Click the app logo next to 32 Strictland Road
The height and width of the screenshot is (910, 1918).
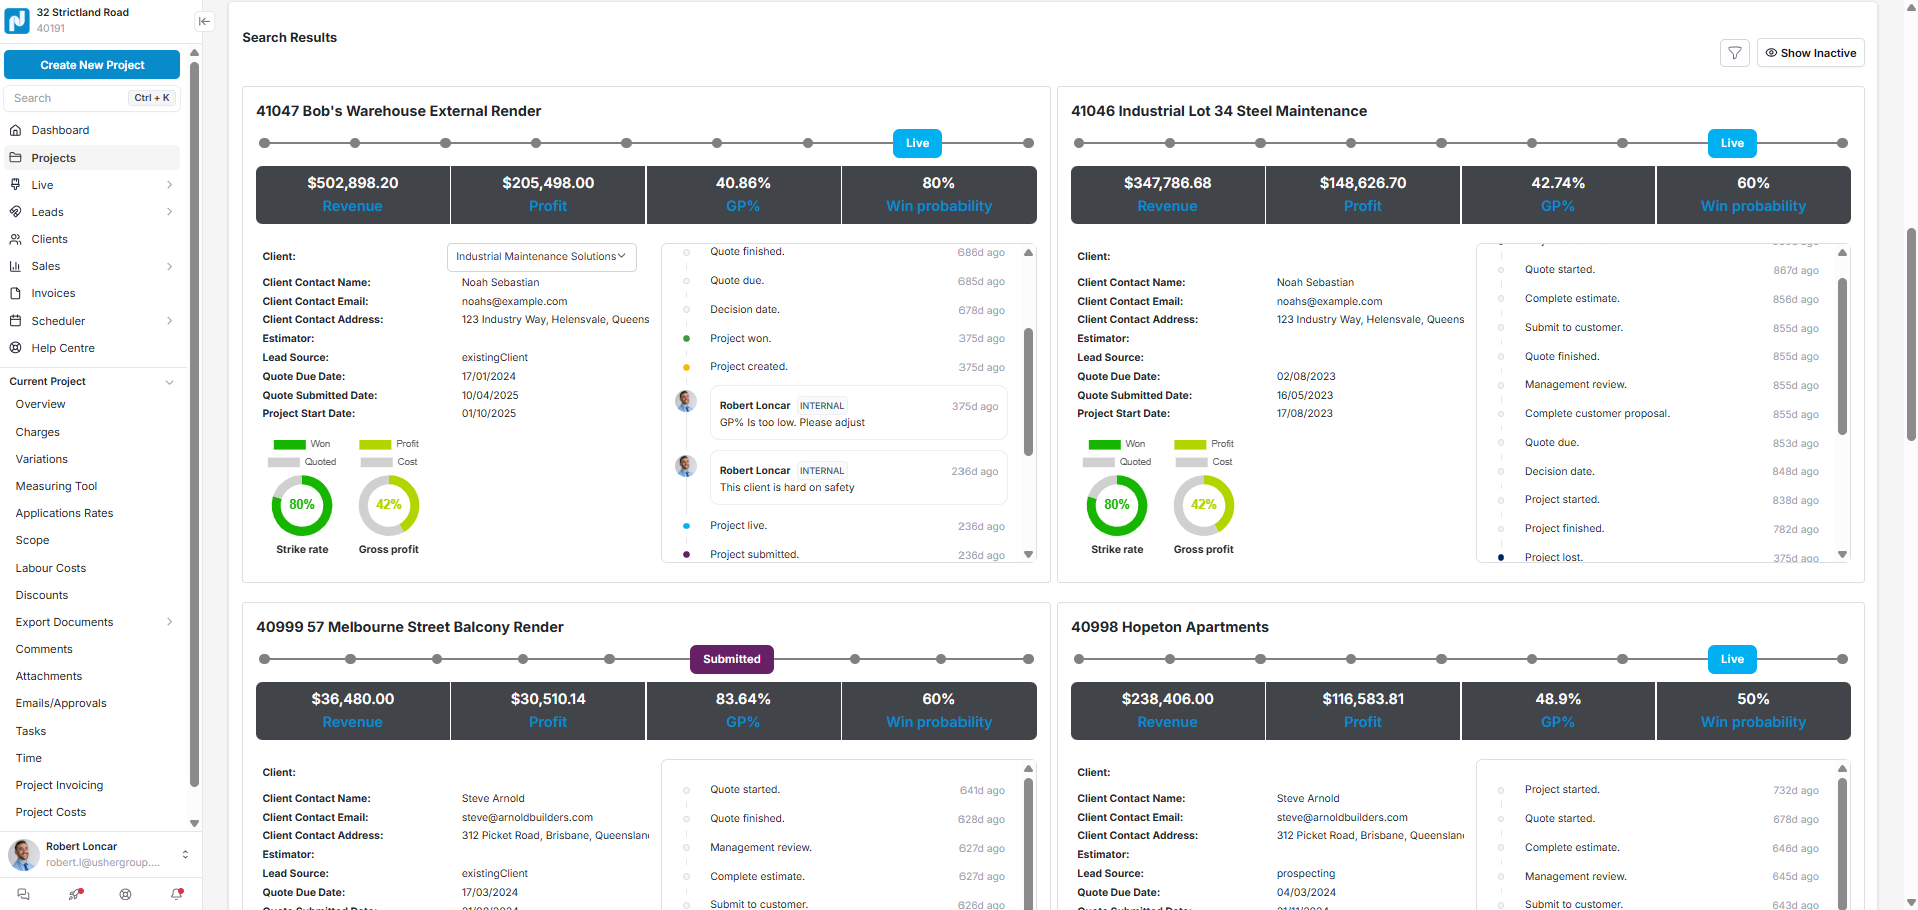pos(17,20)
